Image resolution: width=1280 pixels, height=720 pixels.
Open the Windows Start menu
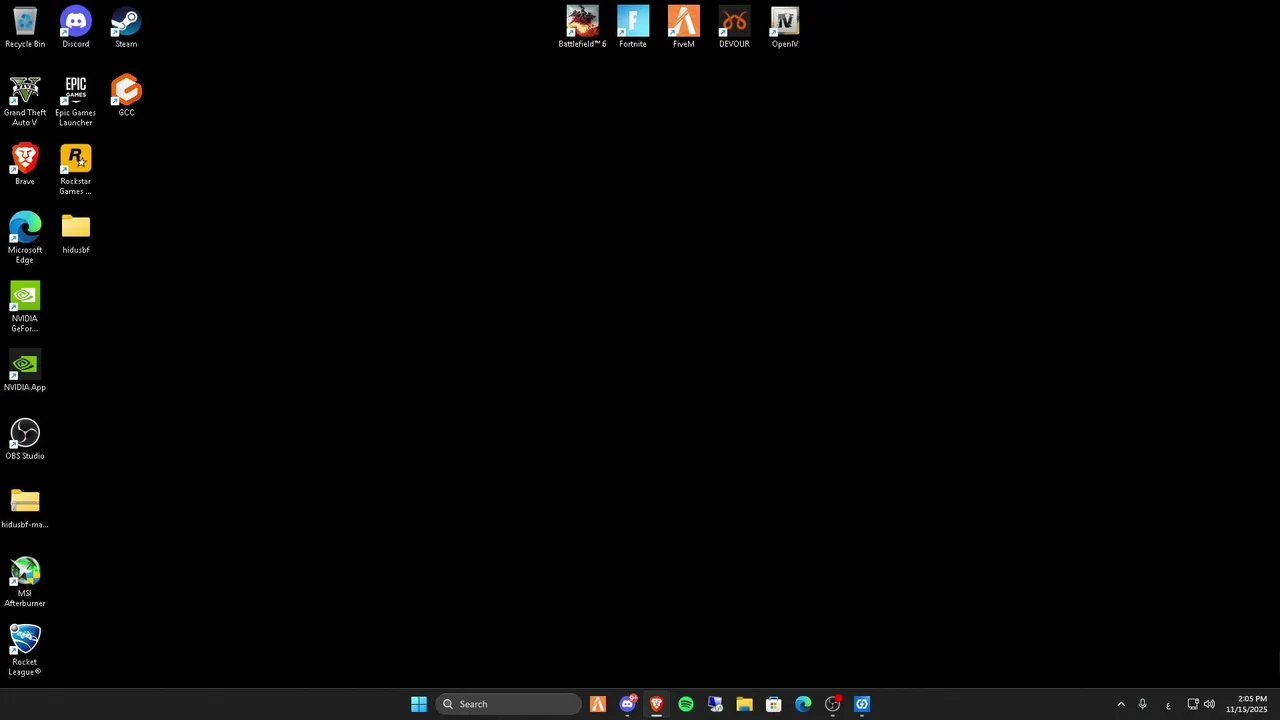click(x=419, y=704)
